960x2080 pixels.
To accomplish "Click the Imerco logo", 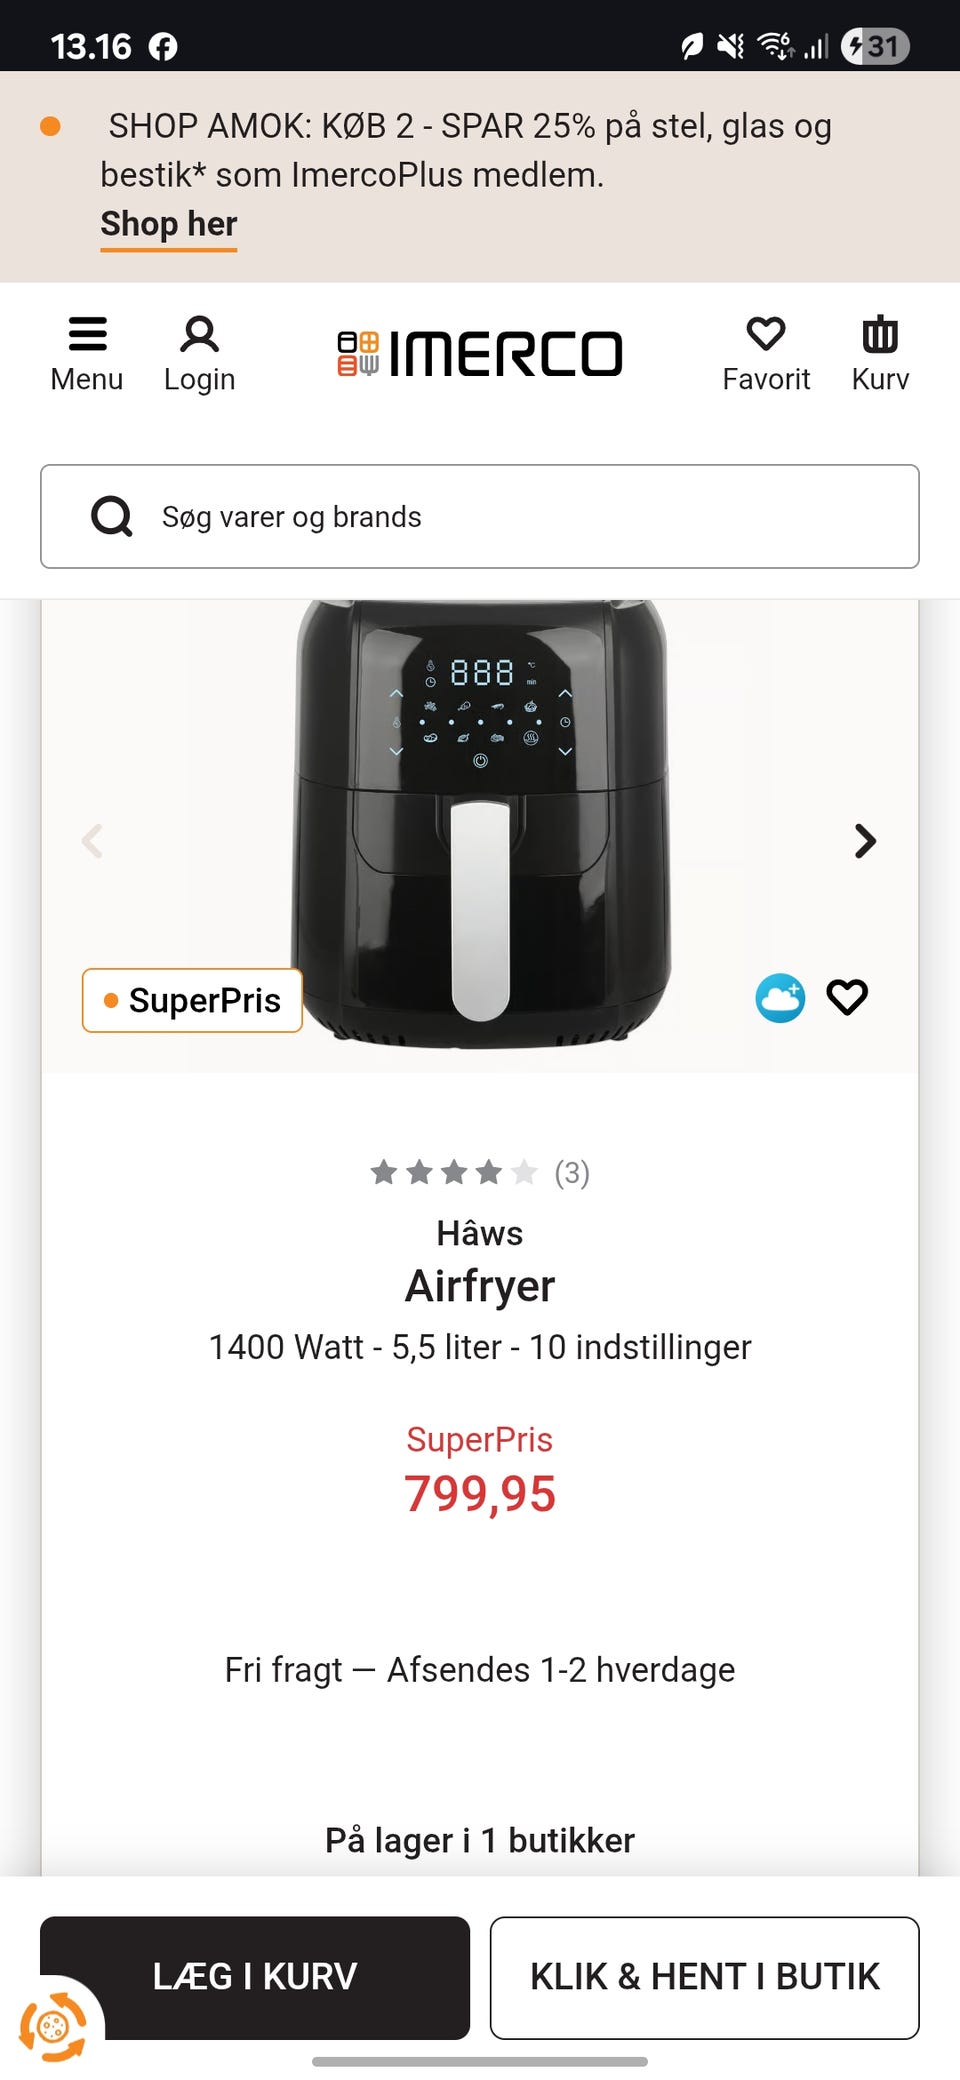I will point(480,354).
